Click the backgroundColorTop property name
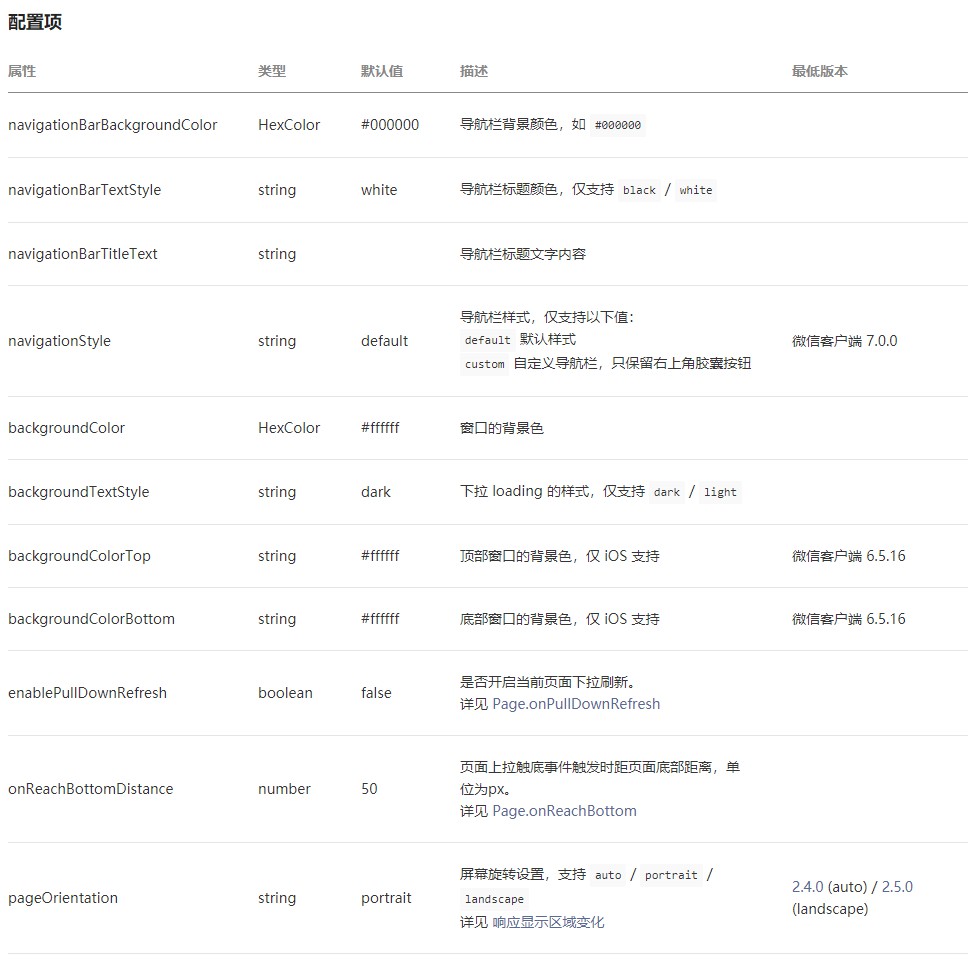976x961 pixels. point(79,556)
